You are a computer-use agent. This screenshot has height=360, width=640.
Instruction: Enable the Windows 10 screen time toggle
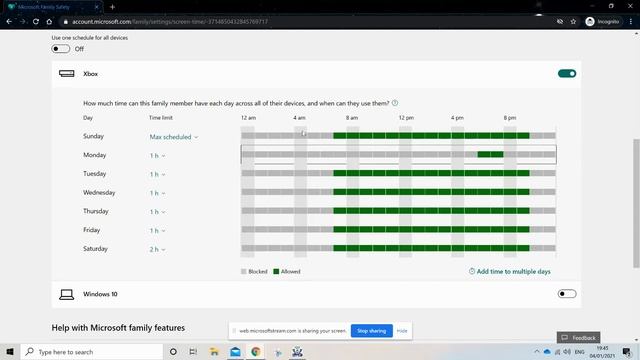[567, 294]
